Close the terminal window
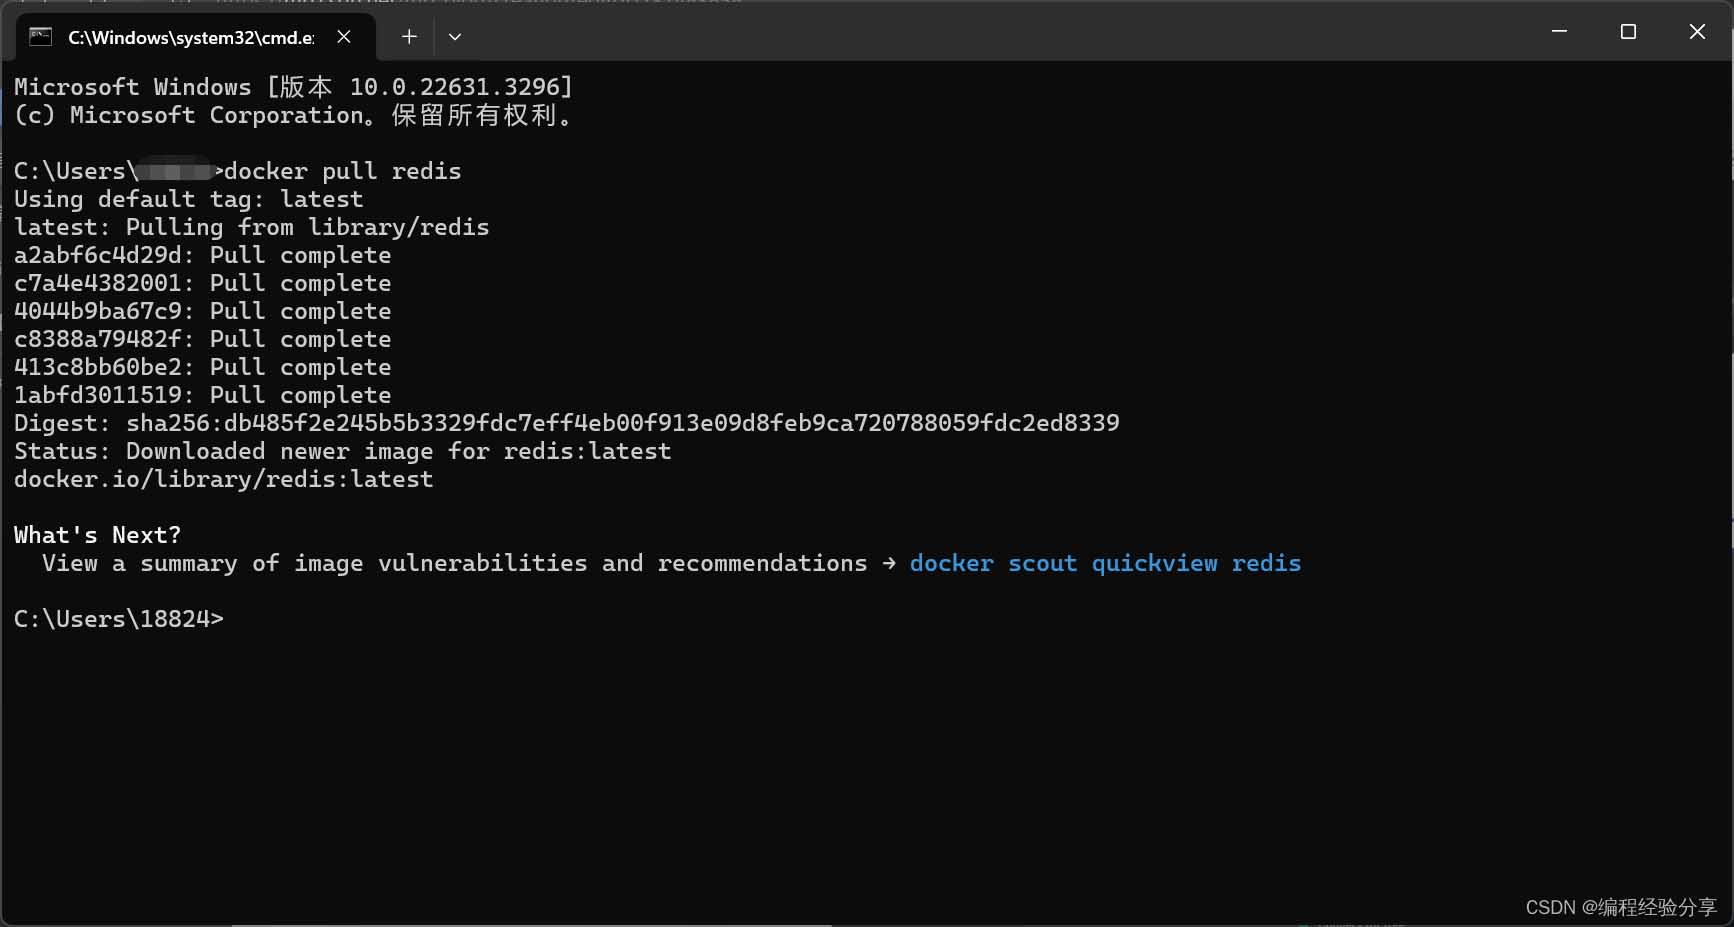1734x927 pixels. pos(1697,32)
